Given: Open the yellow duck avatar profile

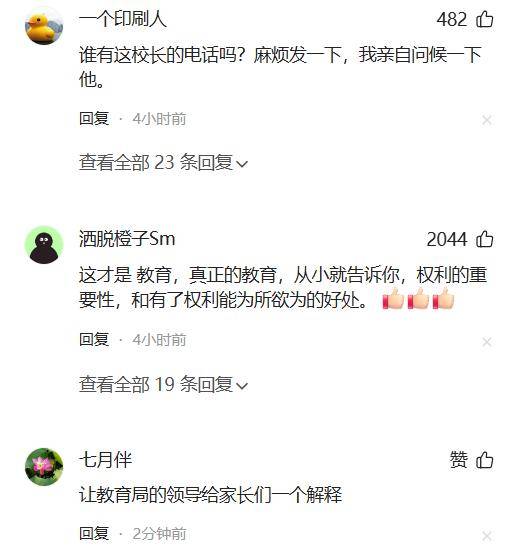Looking at the screenshot, I should tap(44, 26).
